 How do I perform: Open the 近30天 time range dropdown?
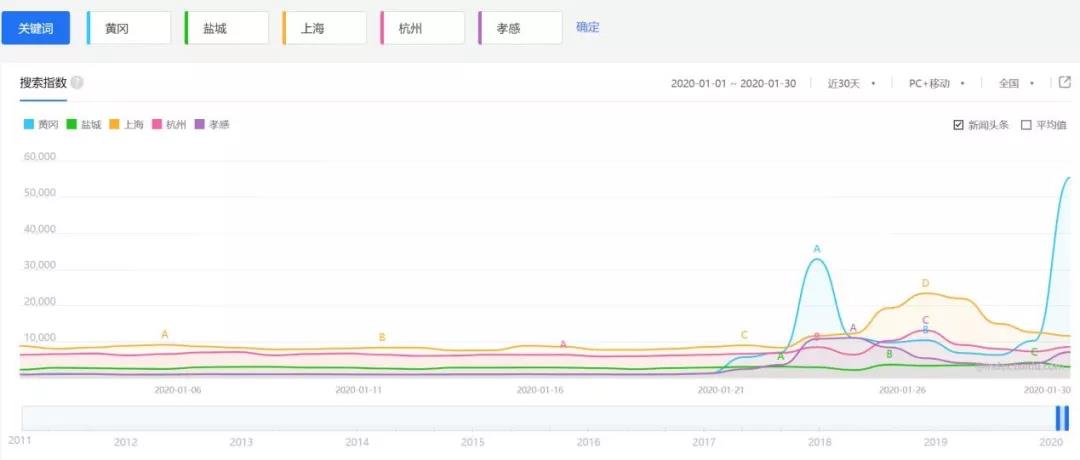click(x=851, y=83)
